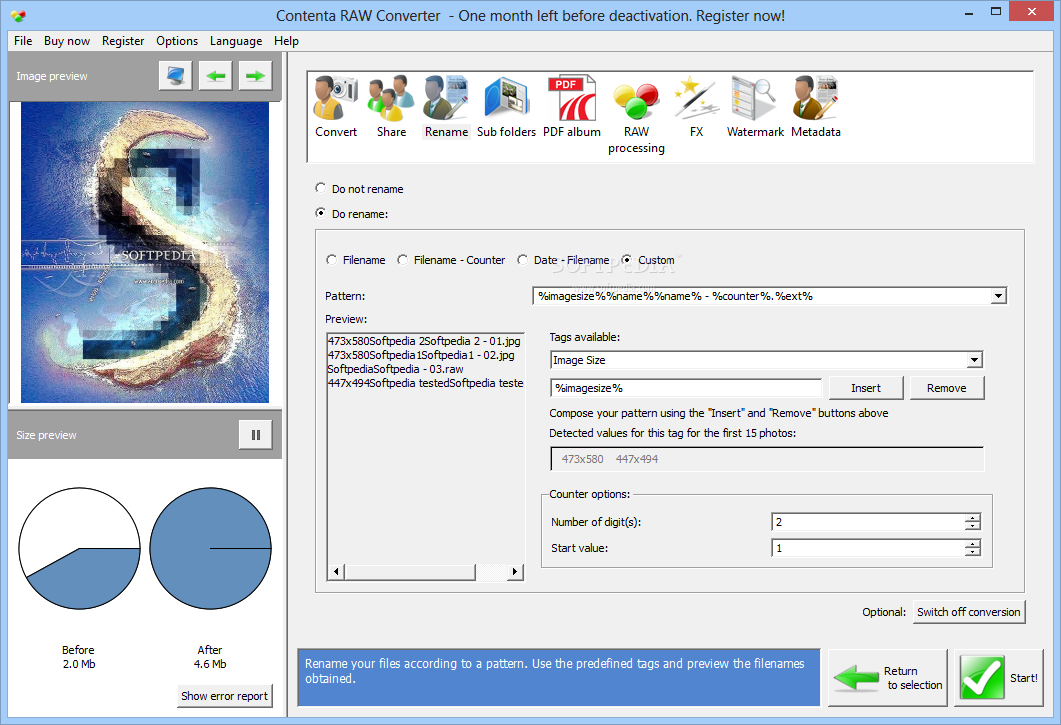Open the Watermark step icon
Viewport: 1061px width, 725px height.
(x=755, y=107)
